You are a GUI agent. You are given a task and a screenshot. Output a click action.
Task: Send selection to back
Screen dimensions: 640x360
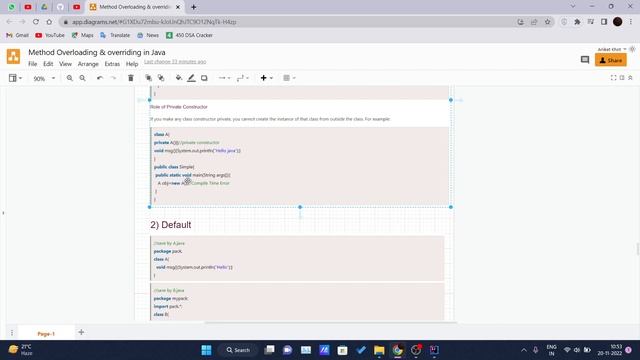click(161, 78)
